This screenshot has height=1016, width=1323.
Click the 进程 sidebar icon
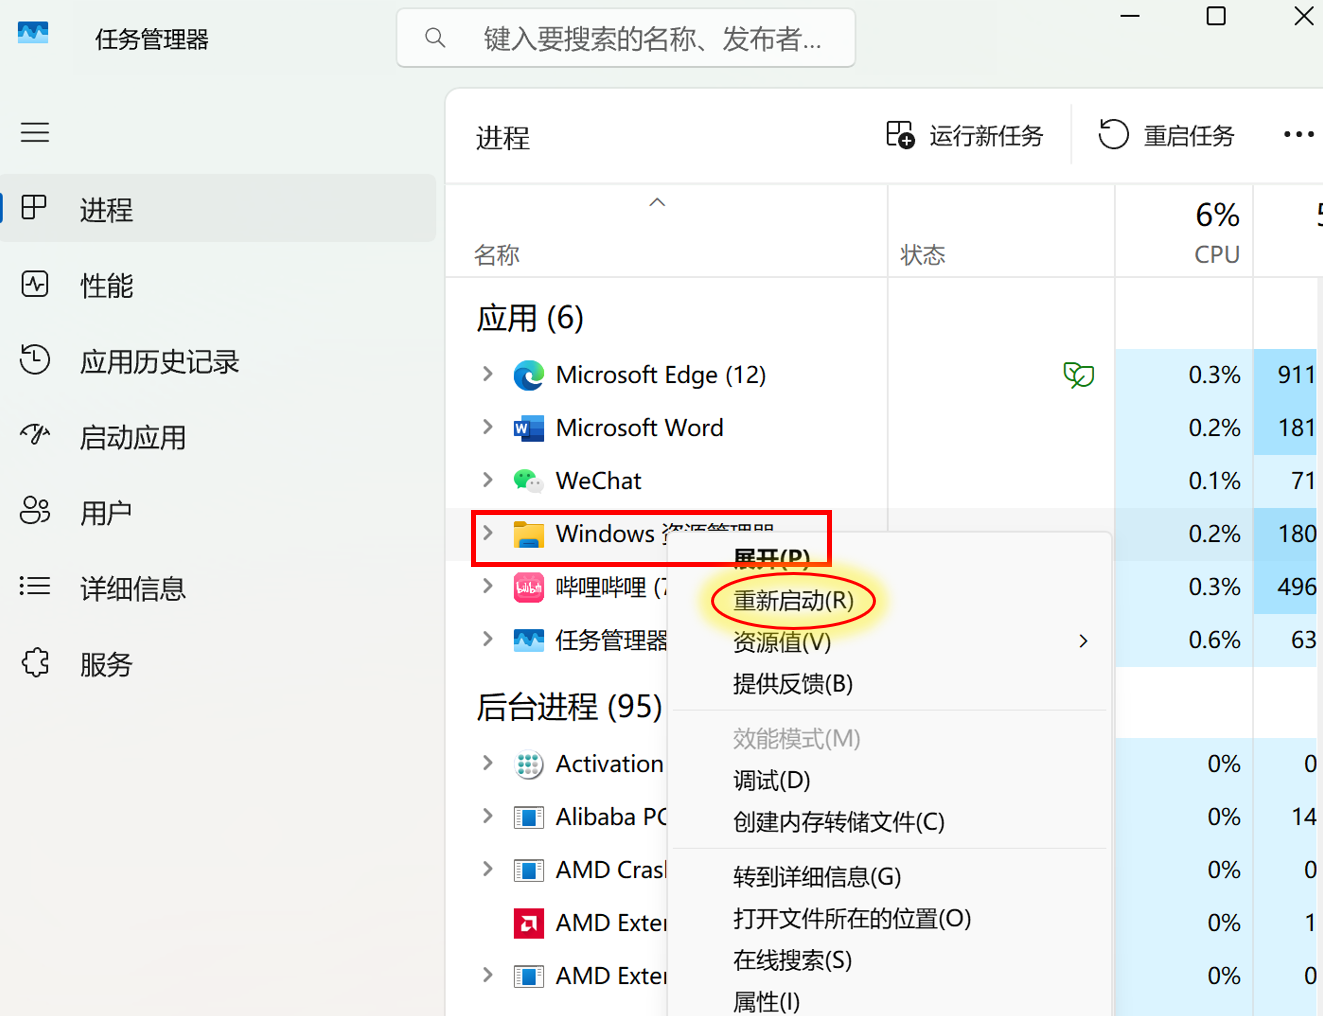pos(34,207)
